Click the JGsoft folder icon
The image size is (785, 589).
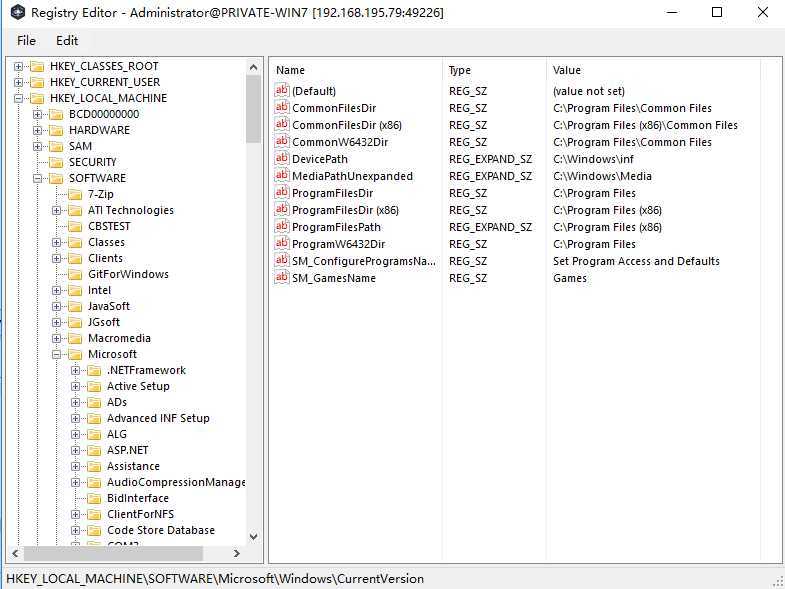75,323
